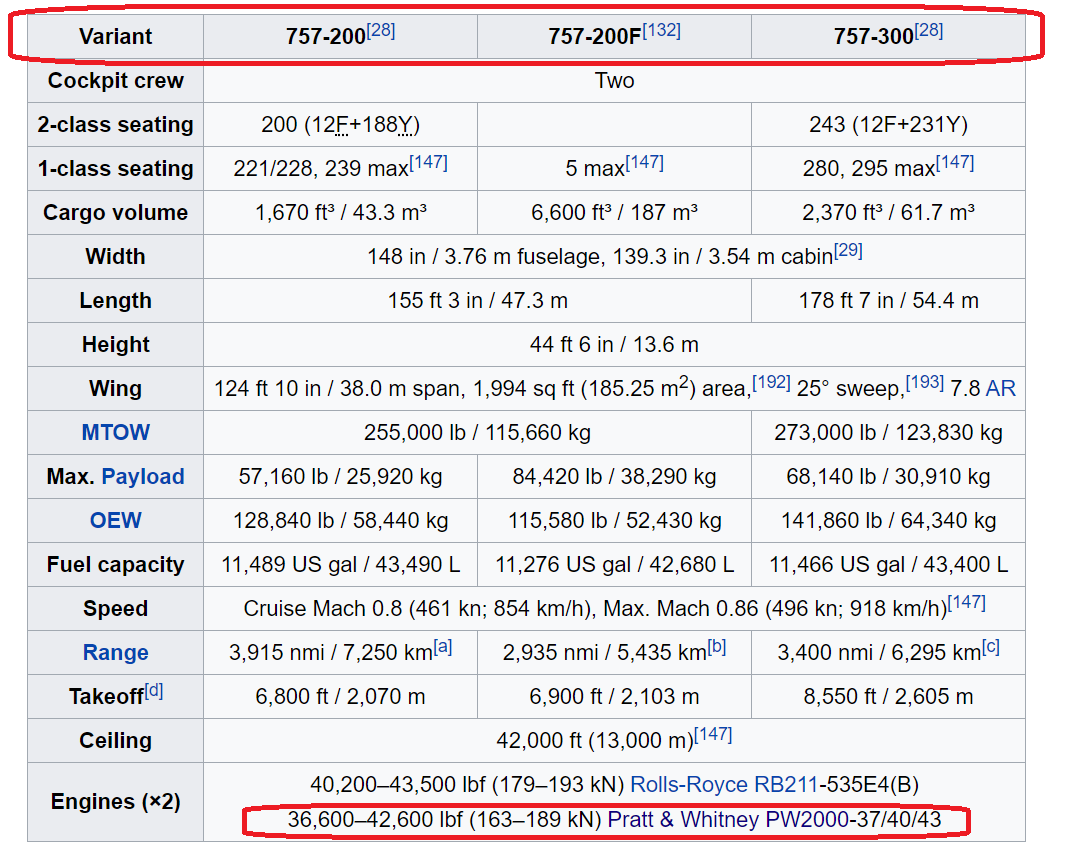The image size is (1076, 861).
Task: Click the Height row header
Action: 115,344
